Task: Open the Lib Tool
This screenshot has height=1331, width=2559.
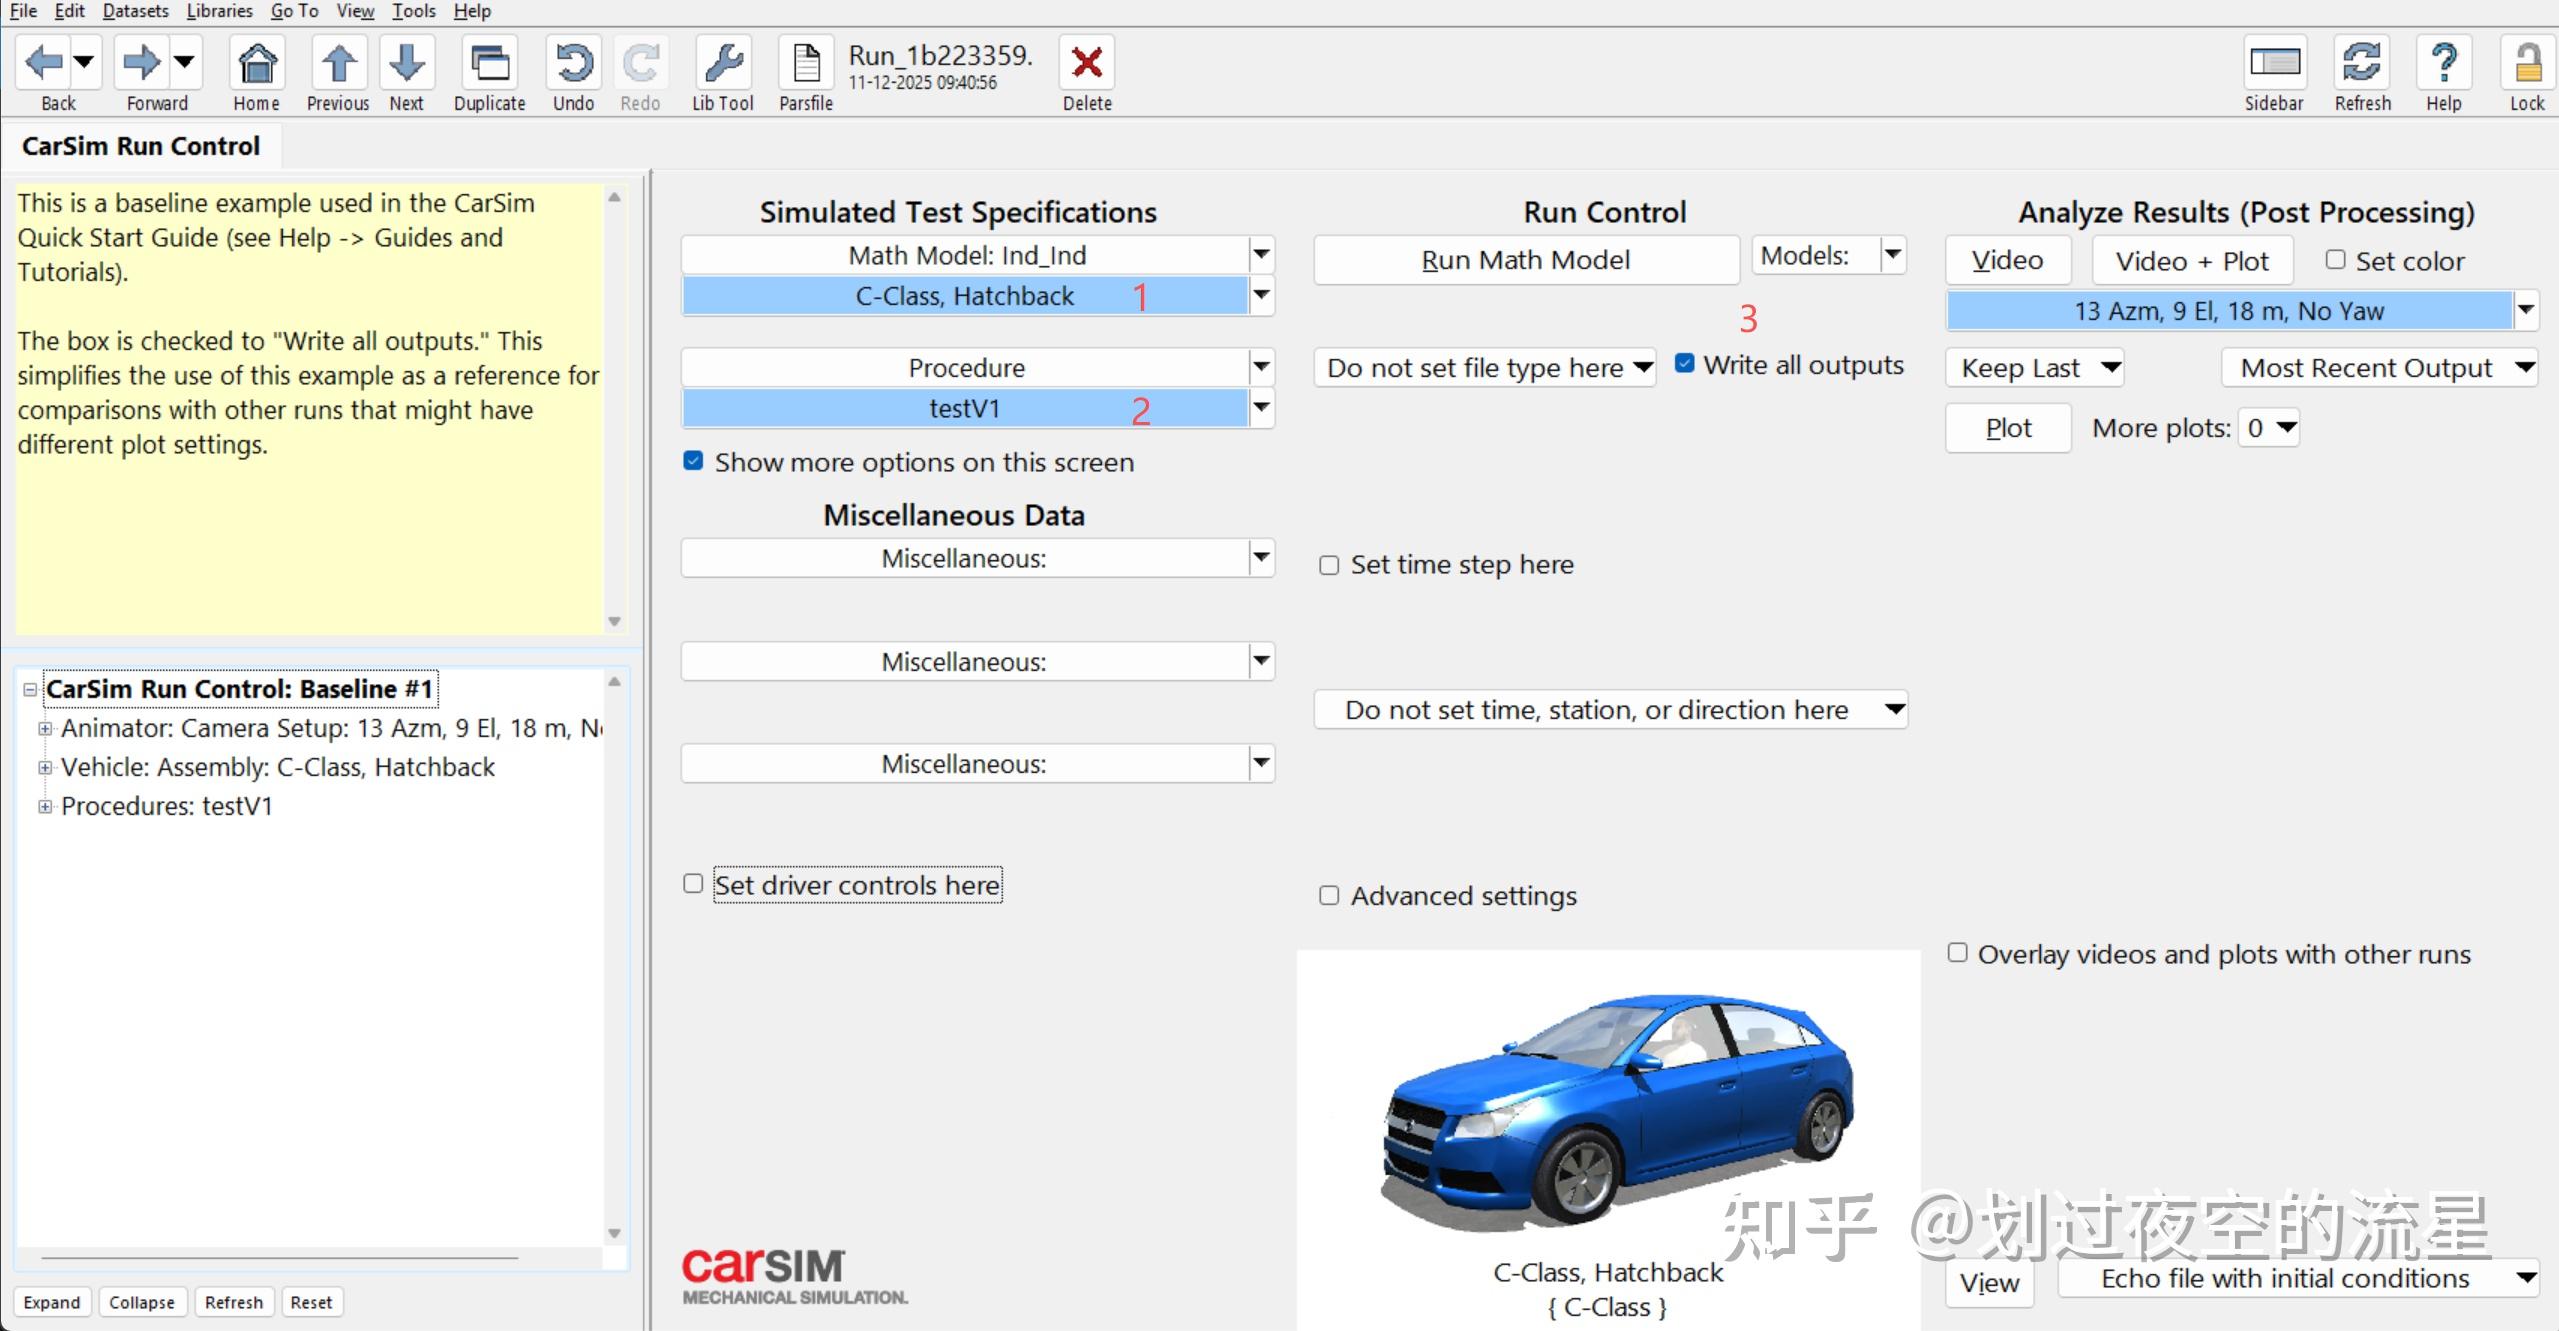Action: coord(722,62)
